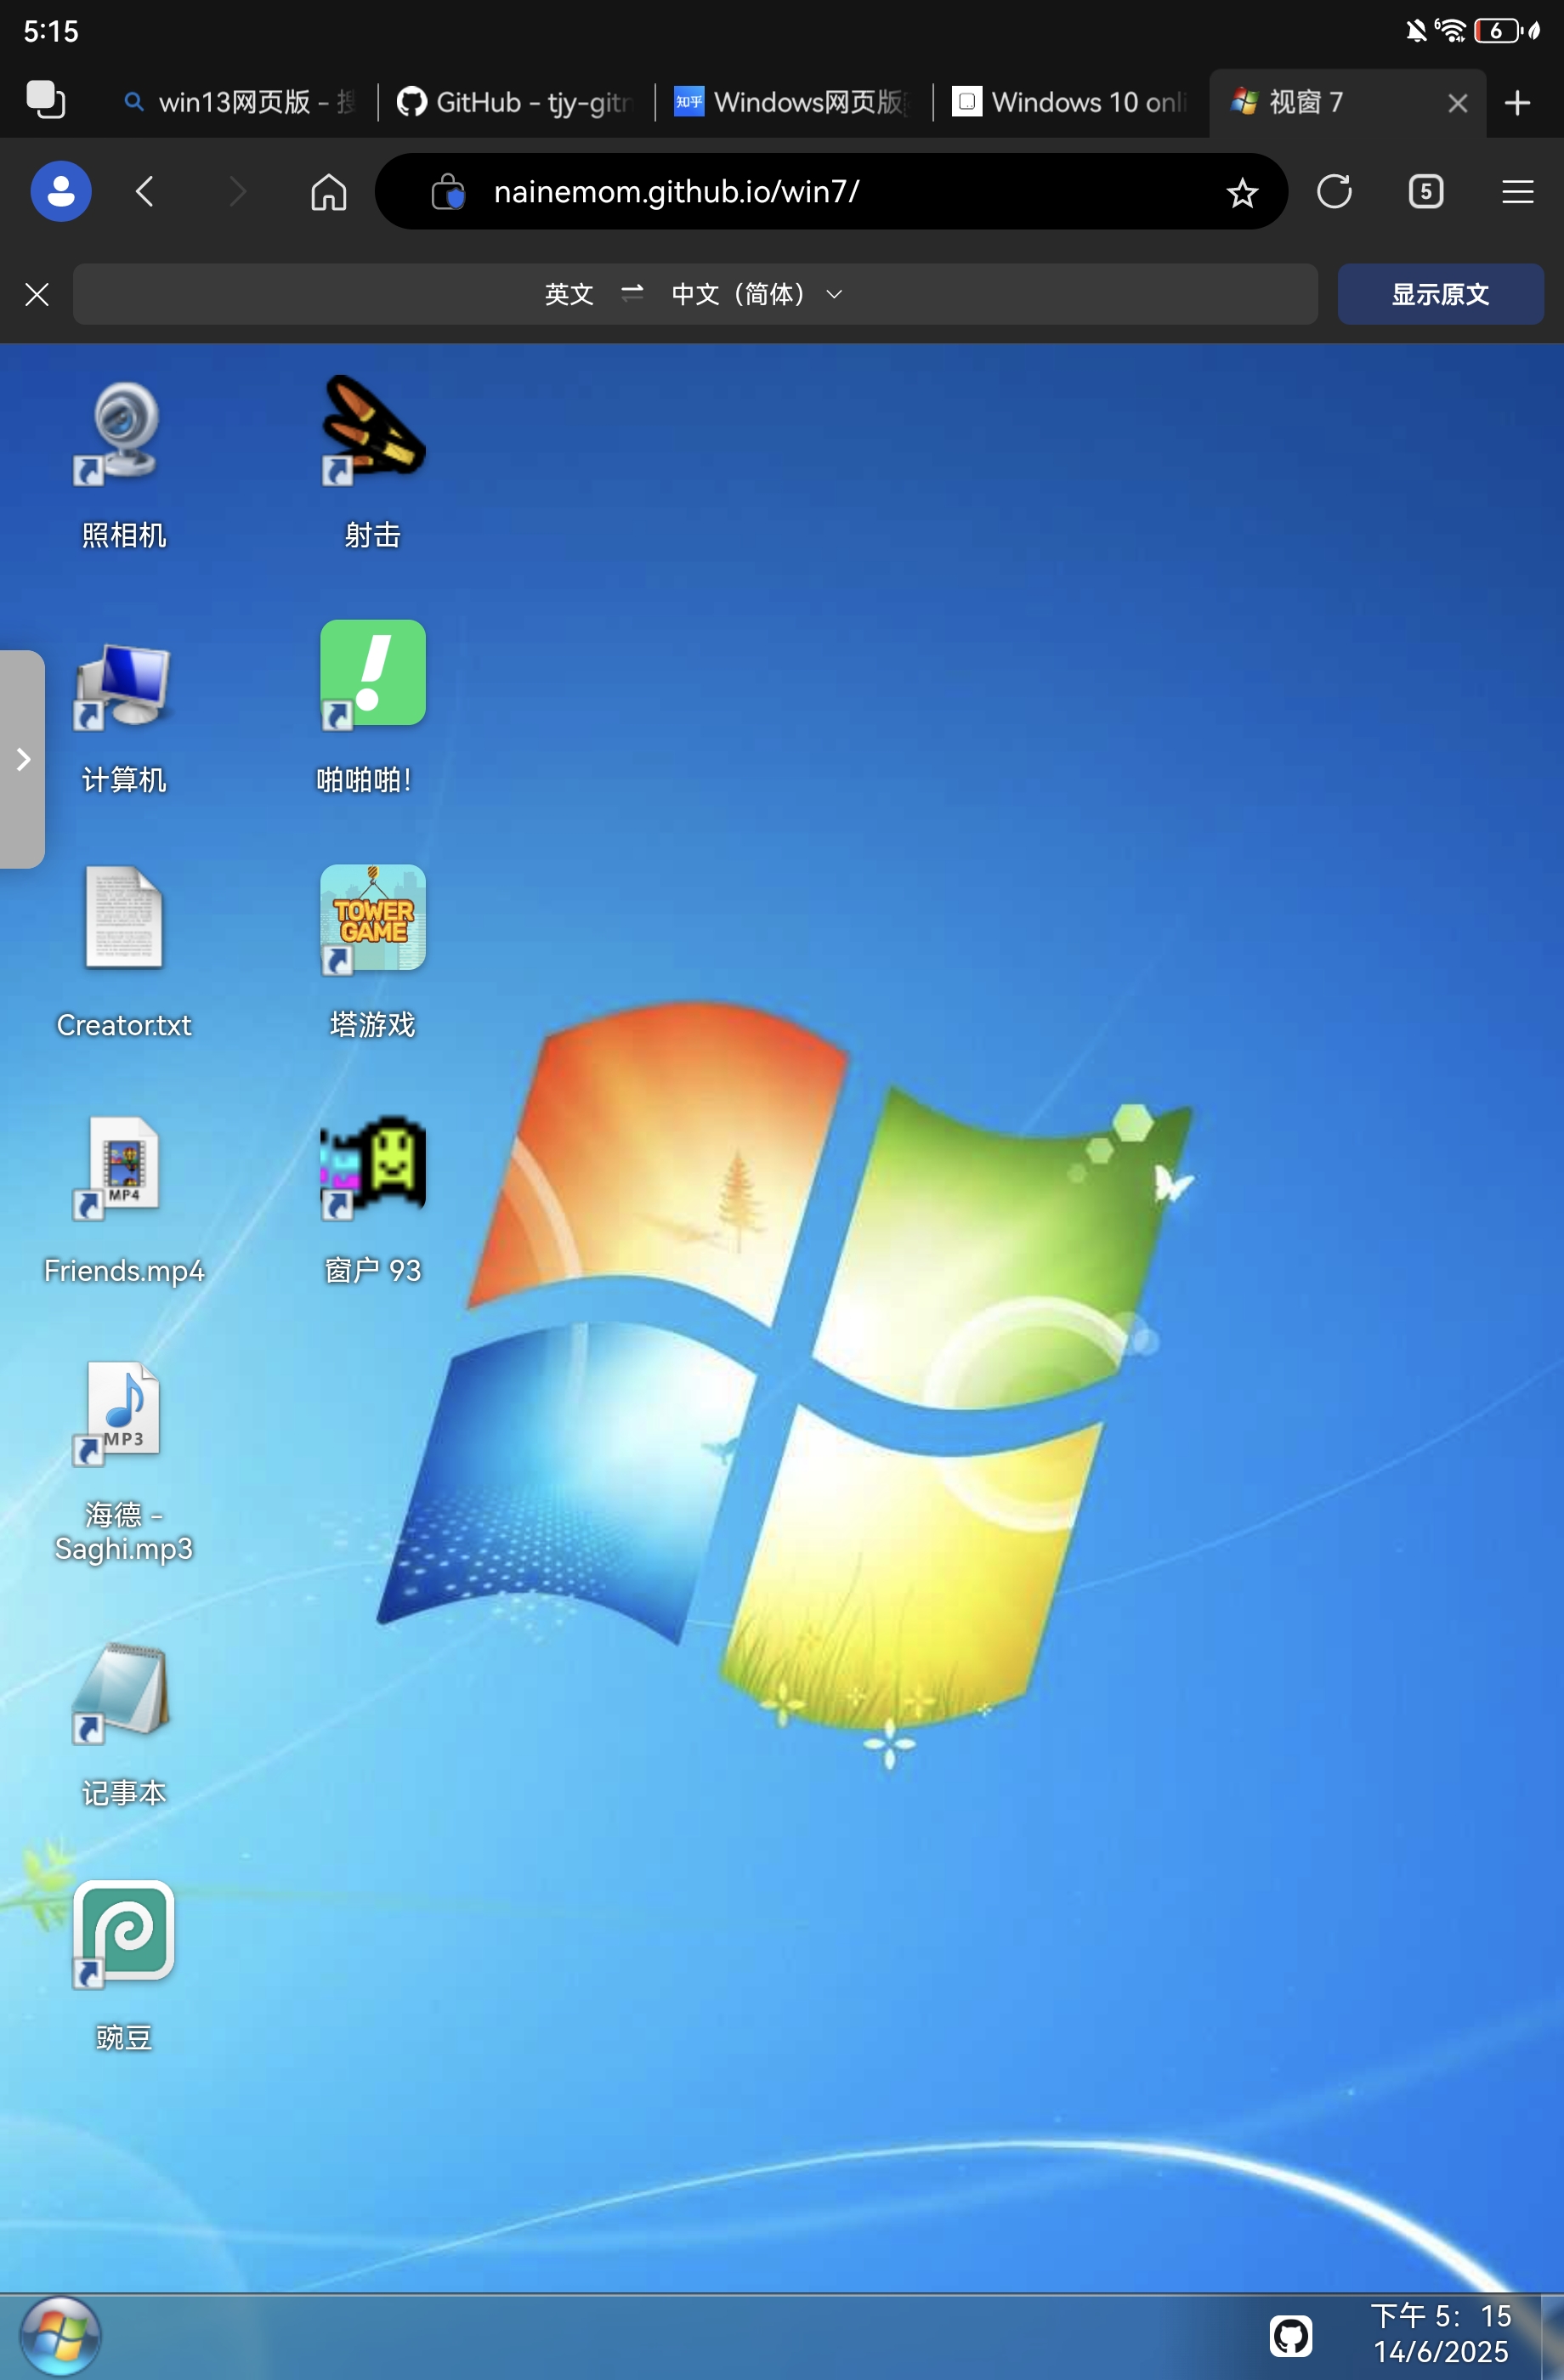Reload the current page
The width and height of the screenshot is (1564, 2380).
tap(1334, 191)
